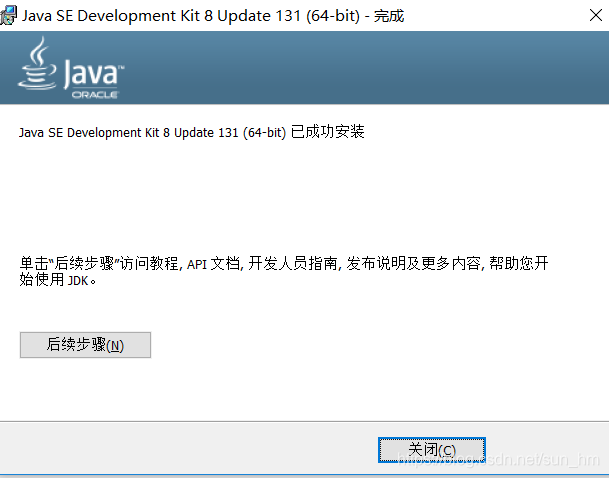Click the text '始使用 JDK。'
Screen dimensions: 609x478
click(57, 280)
